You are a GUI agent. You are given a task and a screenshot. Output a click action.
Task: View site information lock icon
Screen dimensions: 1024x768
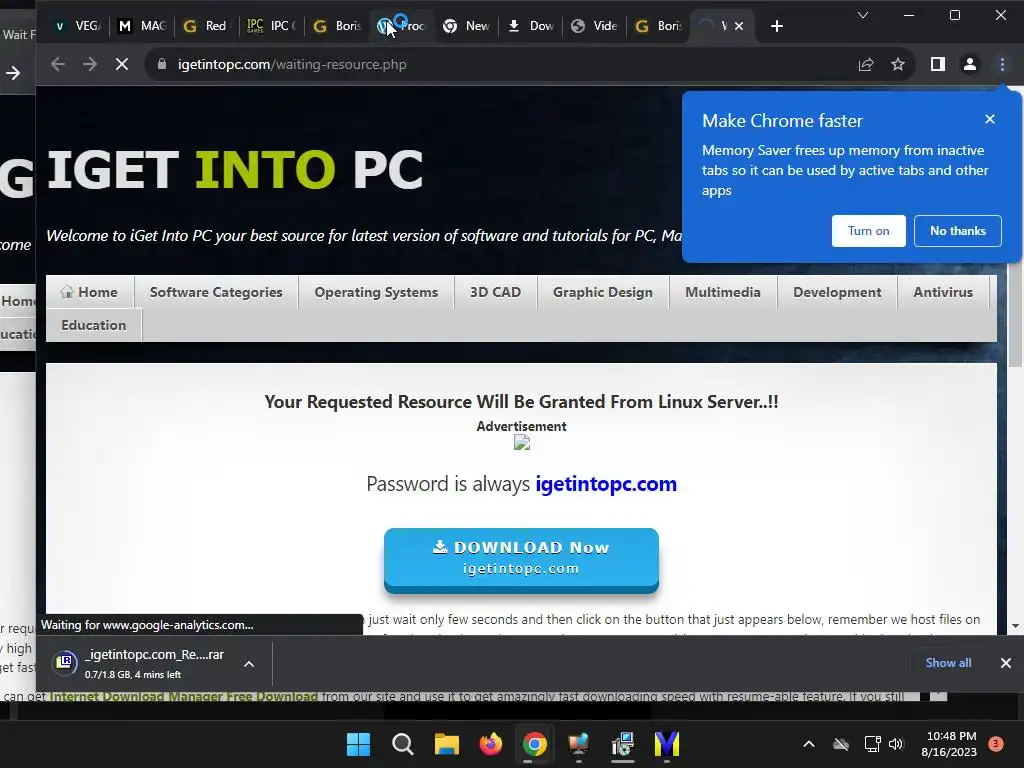click(162, 64)
